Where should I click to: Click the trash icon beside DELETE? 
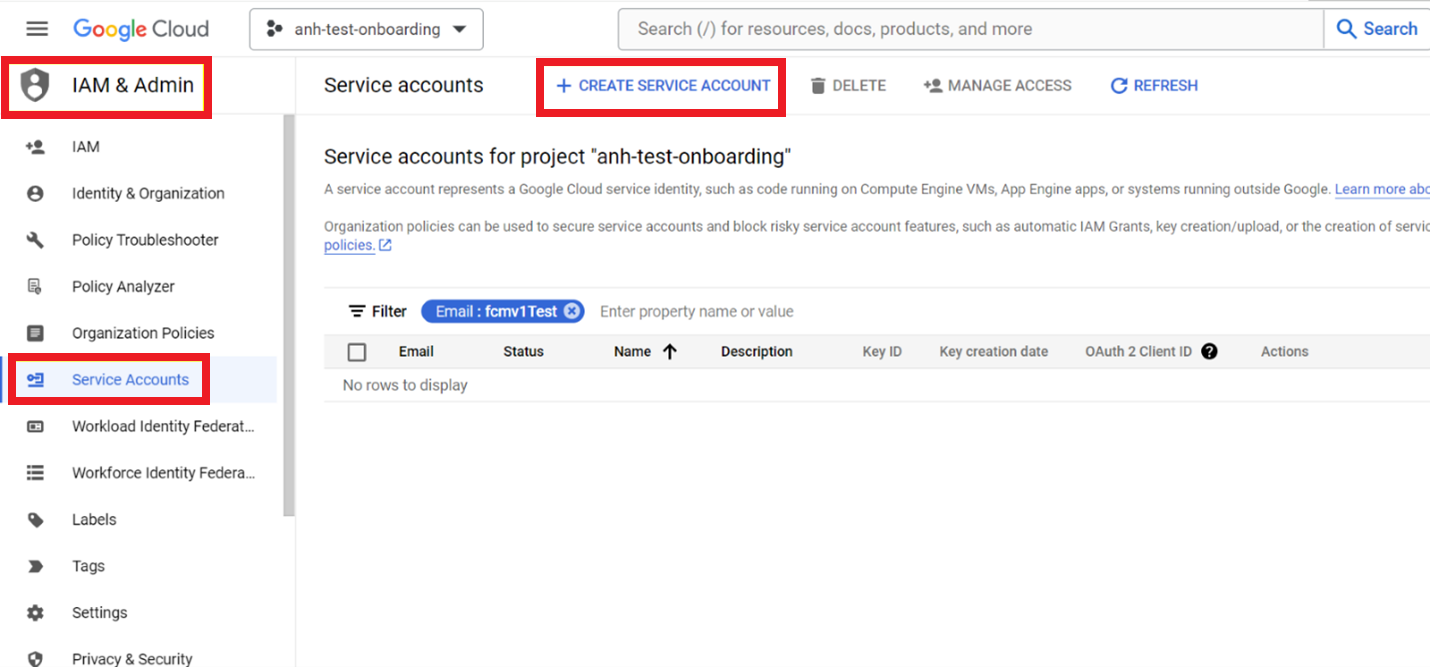pyautogui.click(x=818, y=86)
